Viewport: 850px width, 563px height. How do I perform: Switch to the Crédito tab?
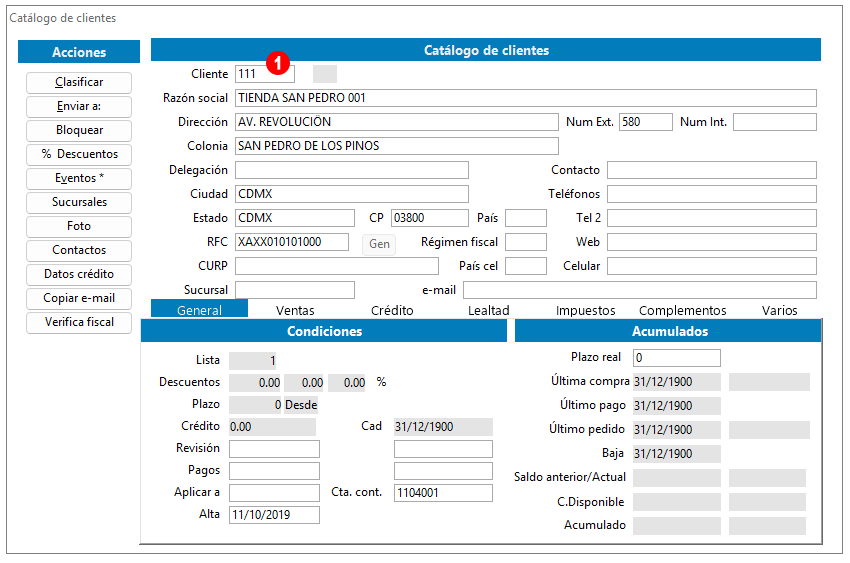pyautogui.click(x=392, y=310)
